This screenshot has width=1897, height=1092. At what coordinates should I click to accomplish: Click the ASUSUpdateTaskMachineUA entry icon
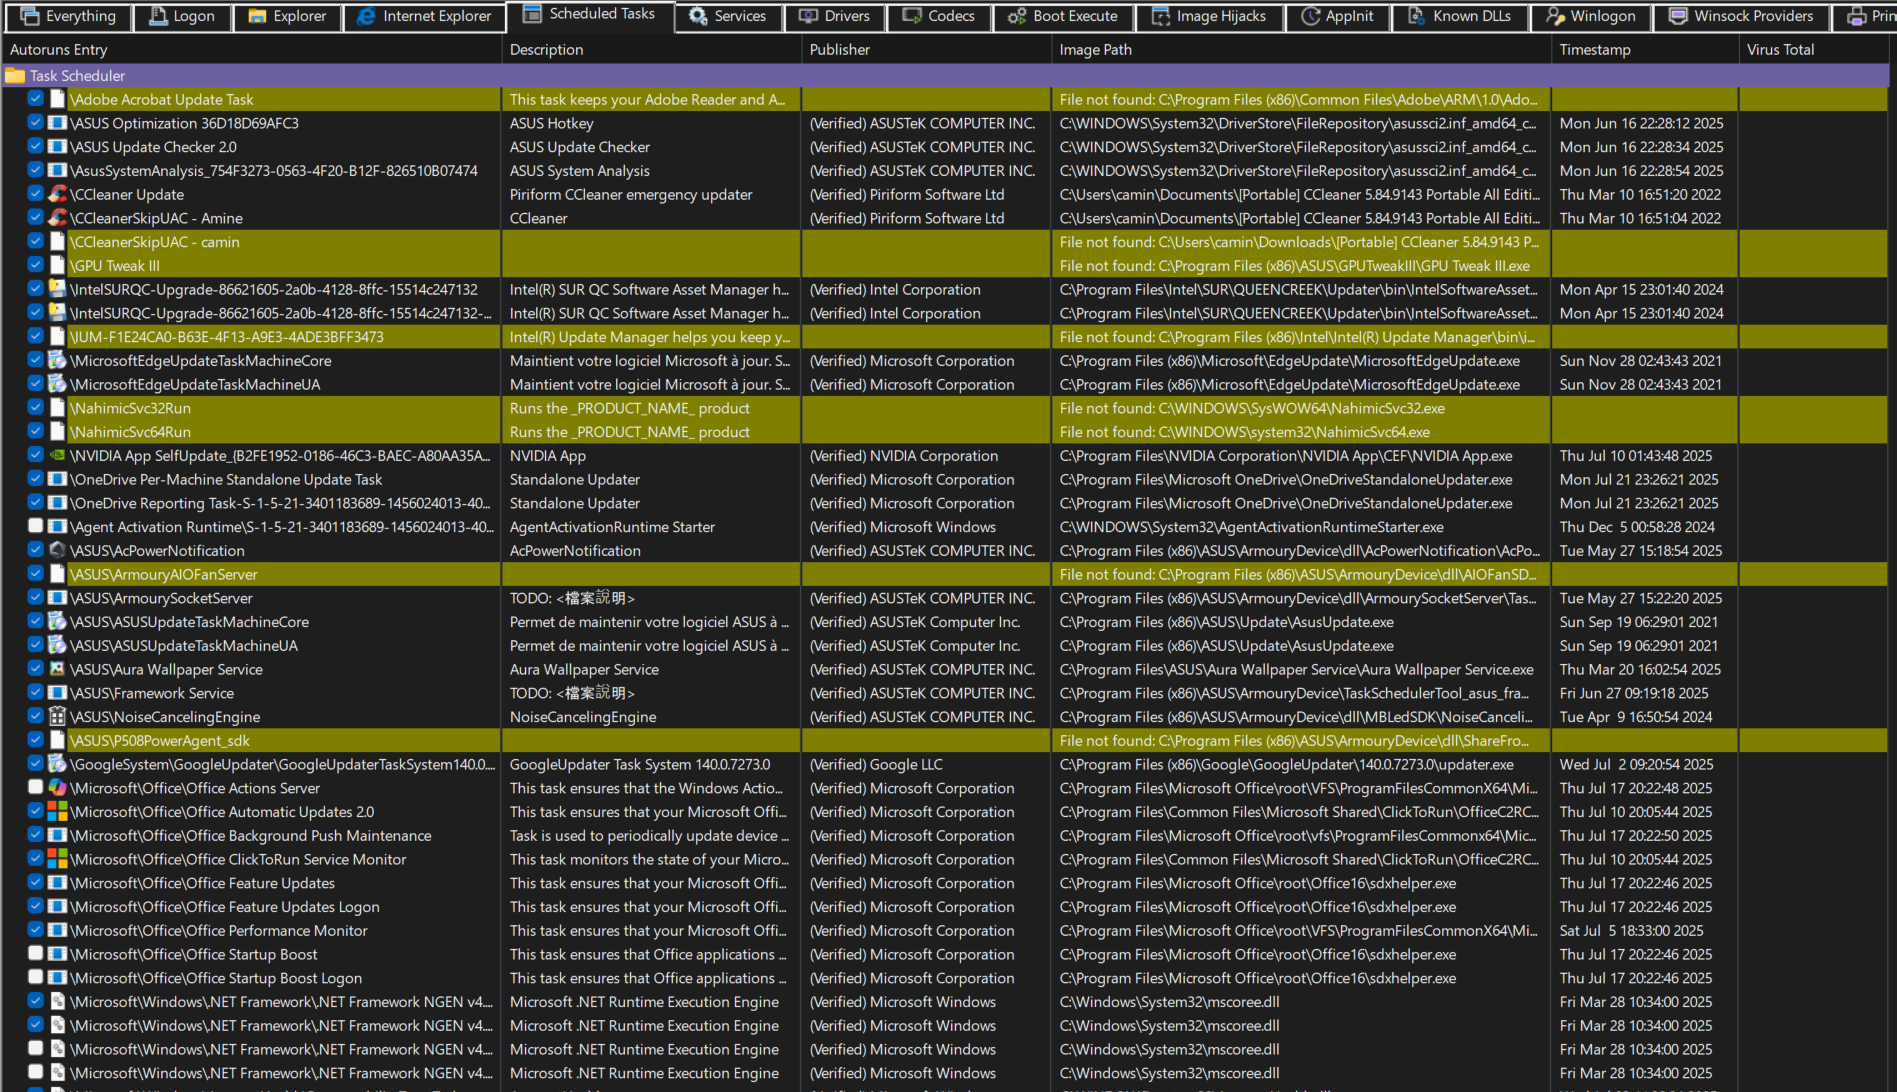pos(57,645)
